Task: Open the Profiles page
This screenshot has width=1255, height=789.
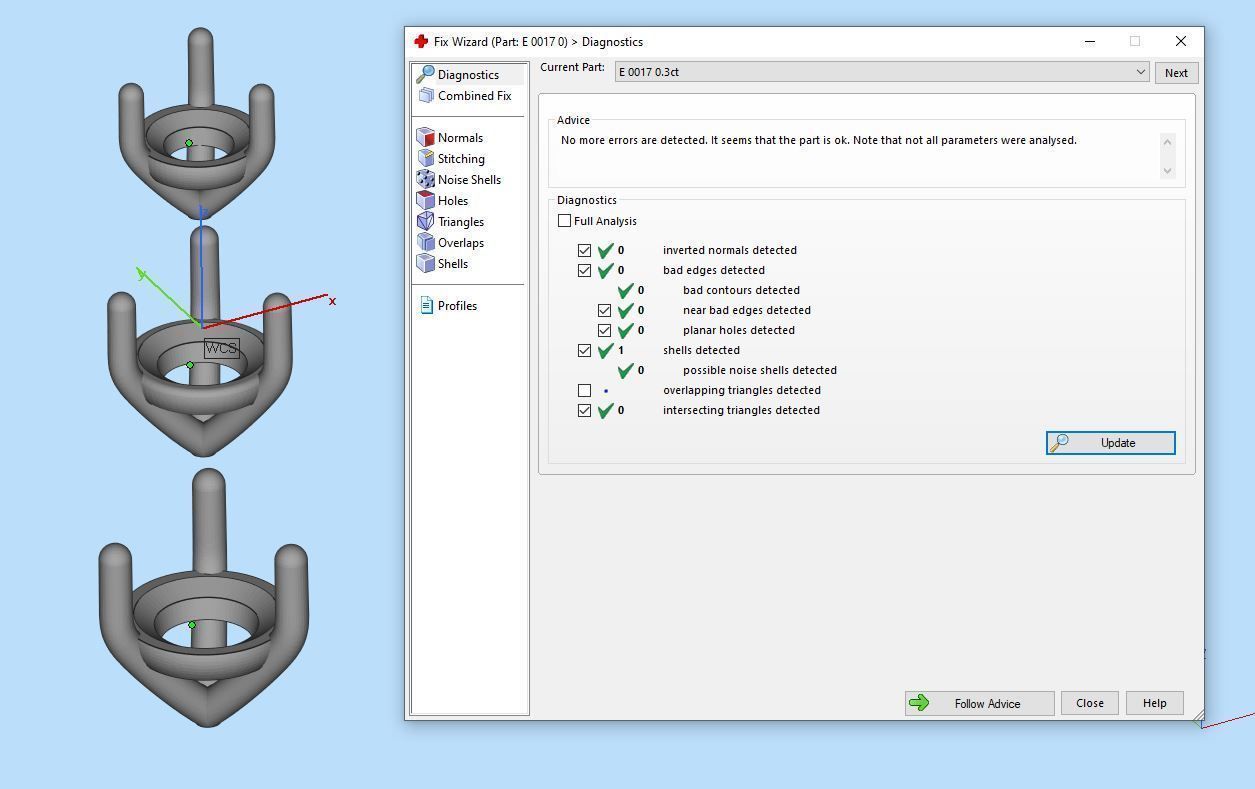Action: [457, 305]
